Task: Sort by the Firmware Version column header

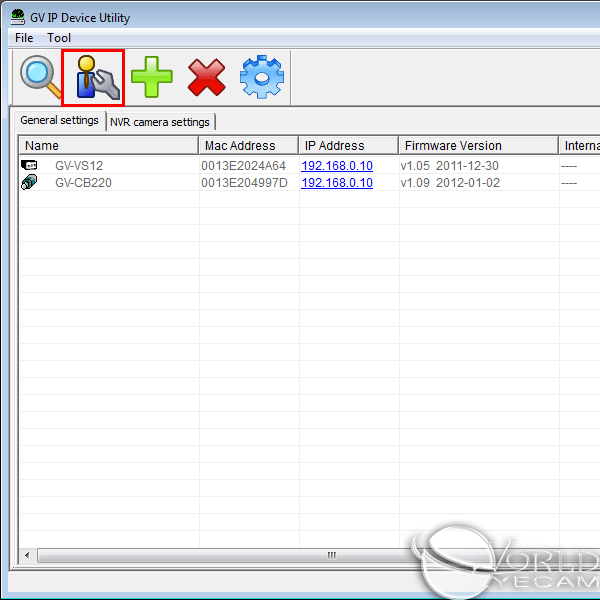Action: pos(478,145)
